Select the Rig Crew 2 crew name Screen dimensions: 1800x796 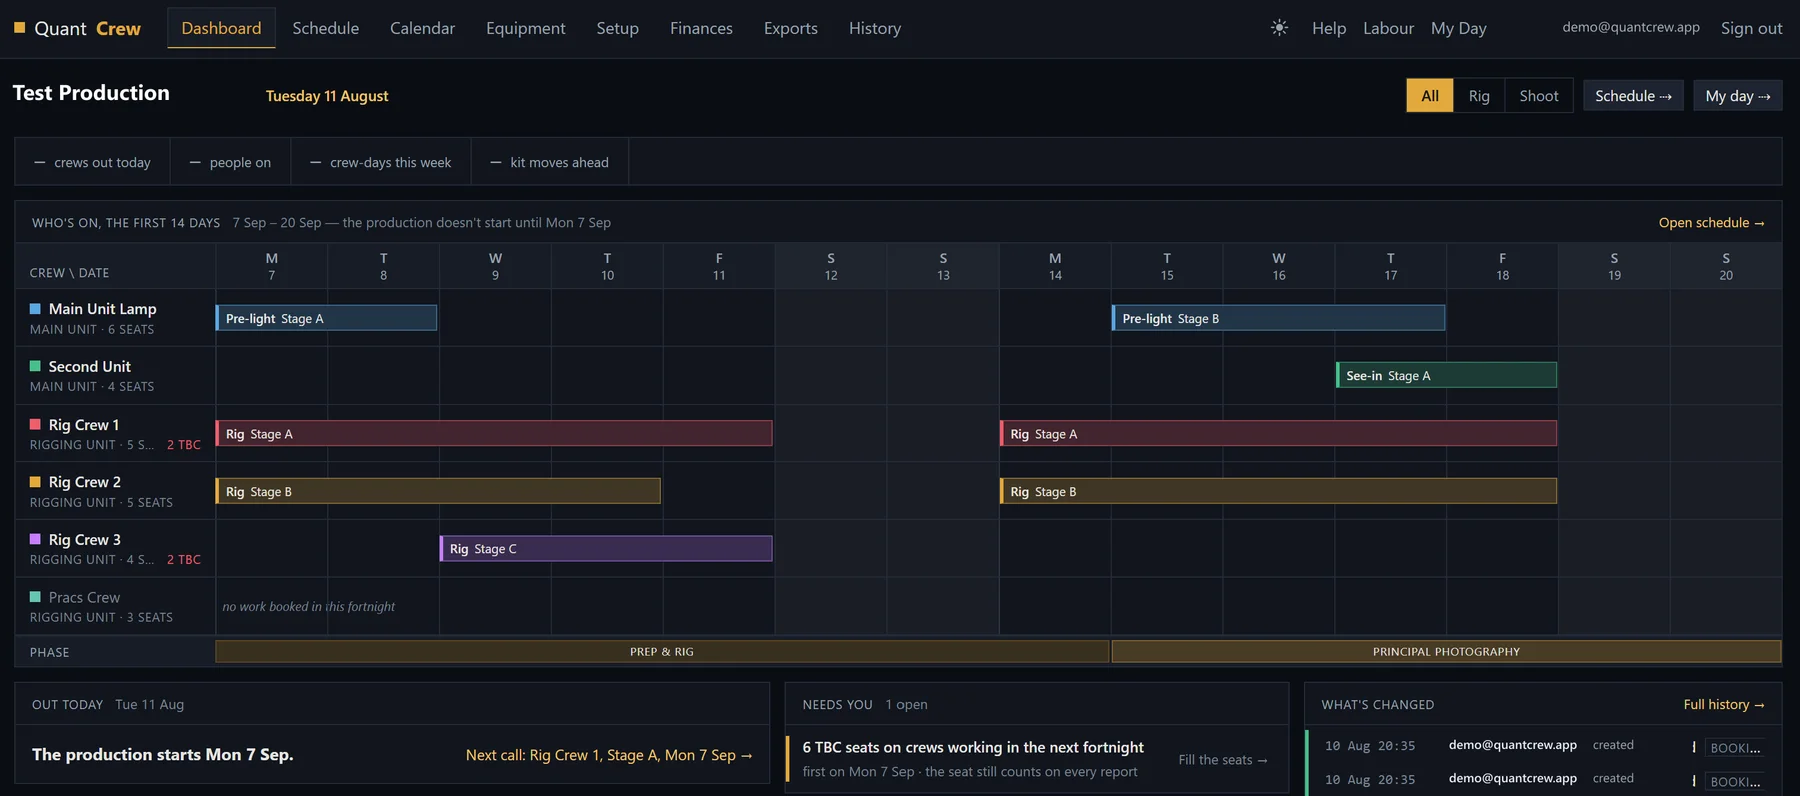click(x=85, y=481)
